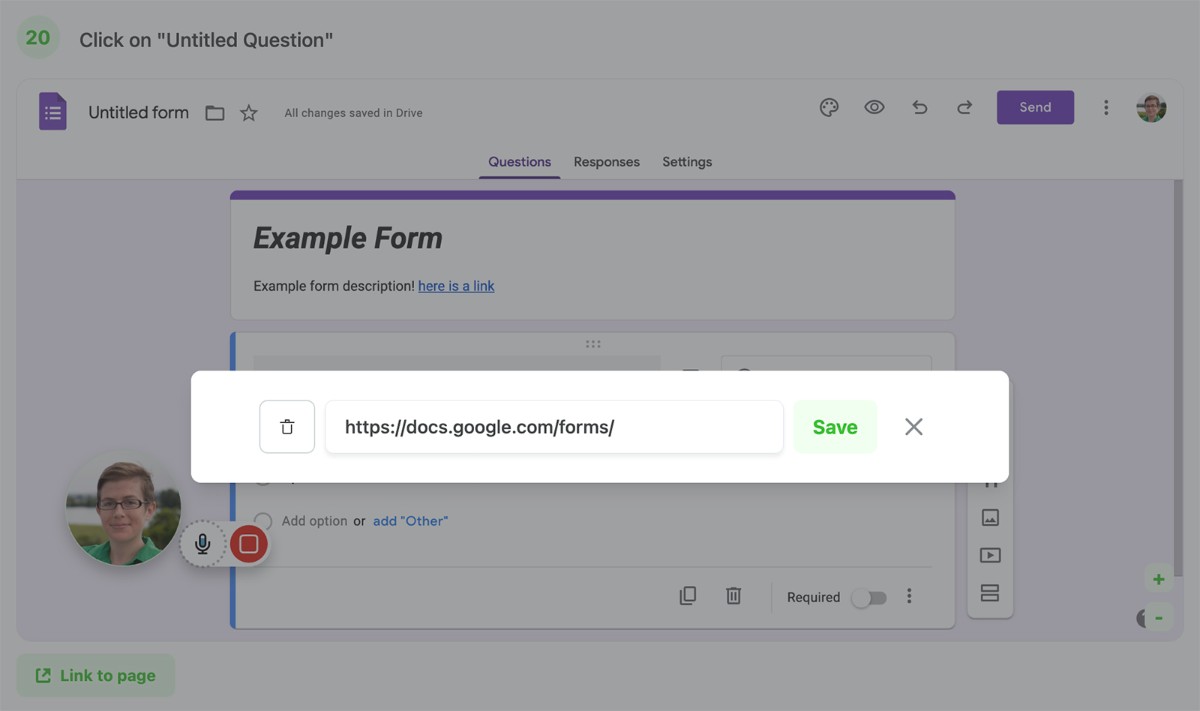Open the question's more options menu
Viewport: 1200px width, 711px height.
[909, 596]
